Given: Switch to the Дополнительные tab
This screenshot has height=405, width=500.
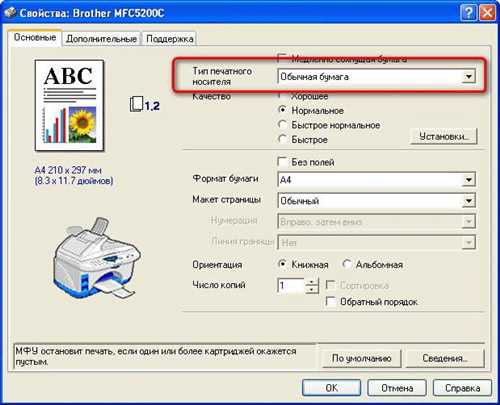Looking at the screenshot, I should tap(101, 39).
